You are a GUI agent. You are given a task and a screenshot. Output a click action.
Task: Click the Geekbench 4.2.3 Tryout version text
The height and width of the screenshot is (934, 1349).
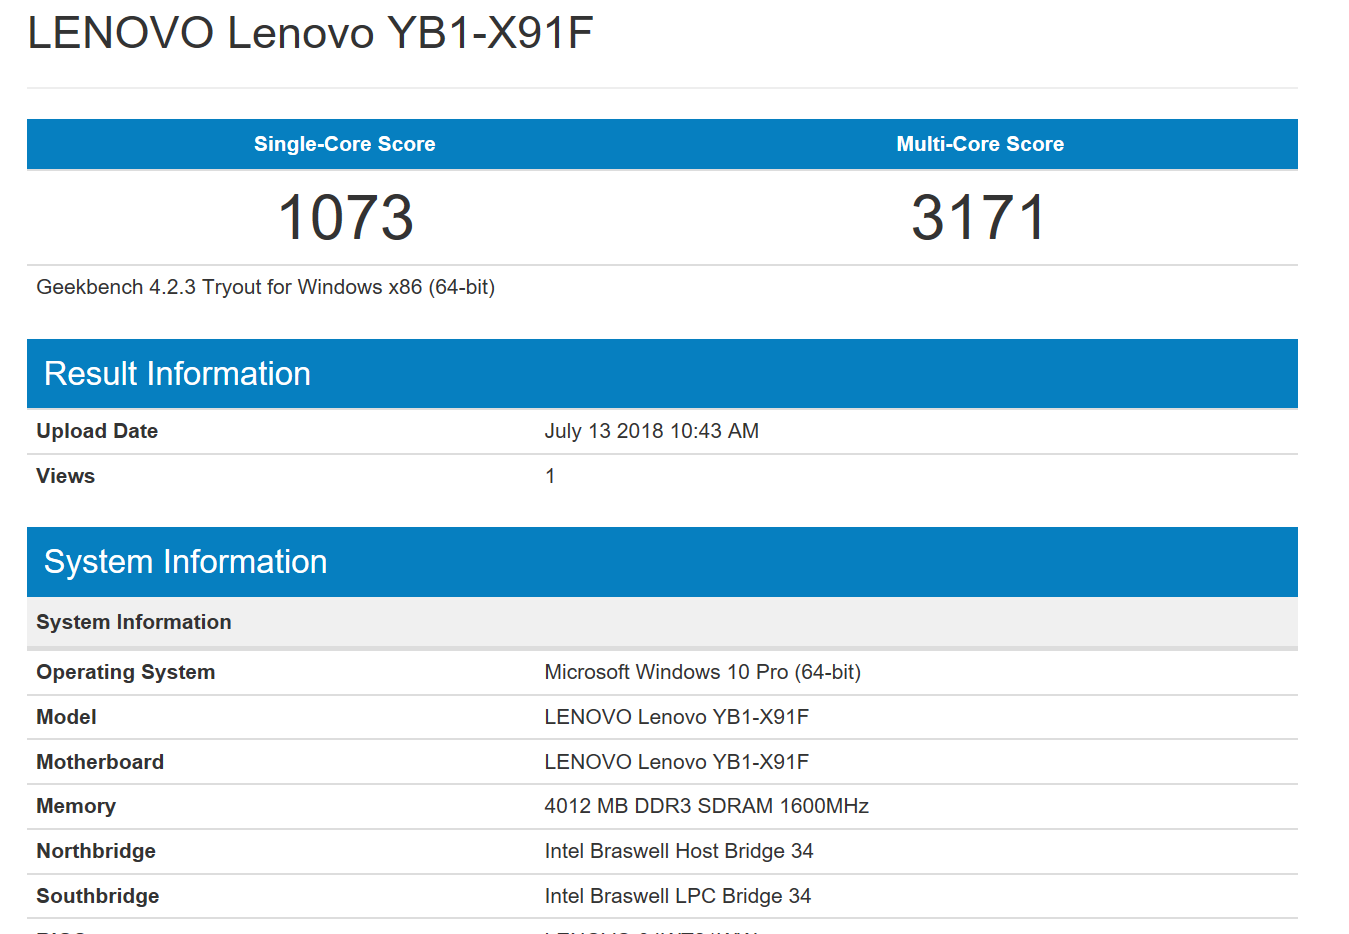266,287
